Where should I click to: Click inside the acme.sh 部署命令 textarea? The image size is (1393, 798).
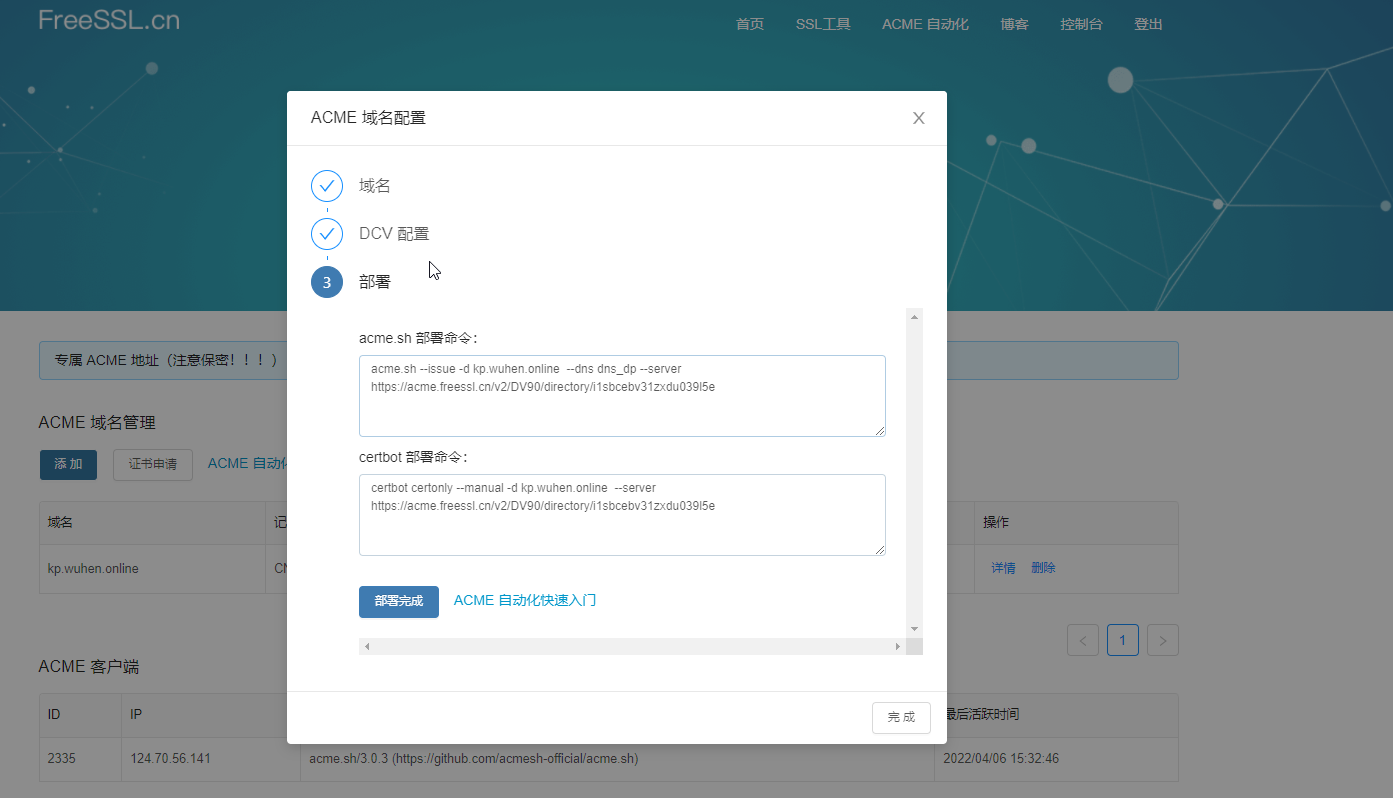pyautogui.click(x=622, y=396)
